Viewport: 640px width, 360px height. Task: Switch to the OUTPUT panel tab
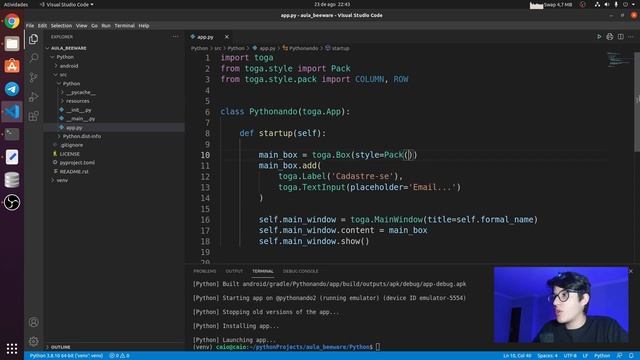click(234, 271)
